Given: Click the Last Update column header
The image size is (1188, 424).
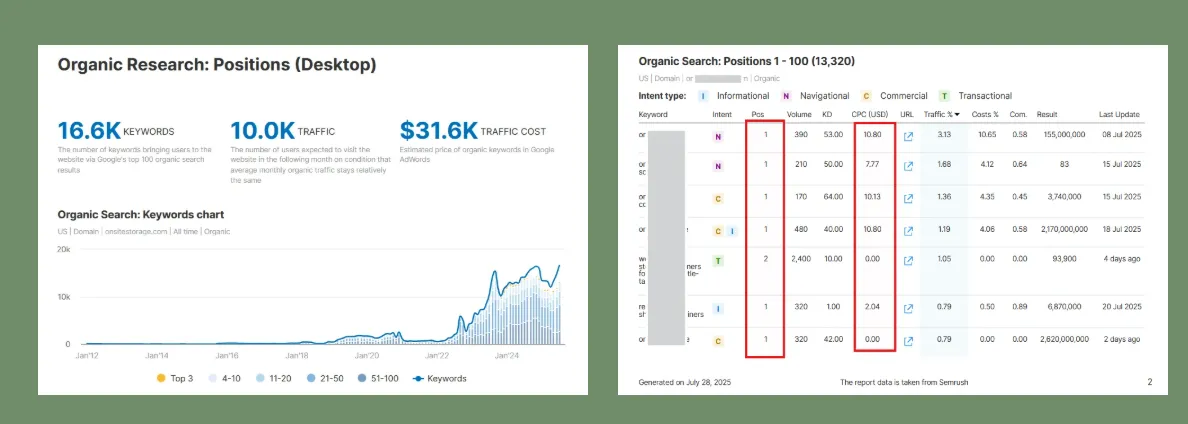Looking at the screenshot, I should (x=1119, y=114).
